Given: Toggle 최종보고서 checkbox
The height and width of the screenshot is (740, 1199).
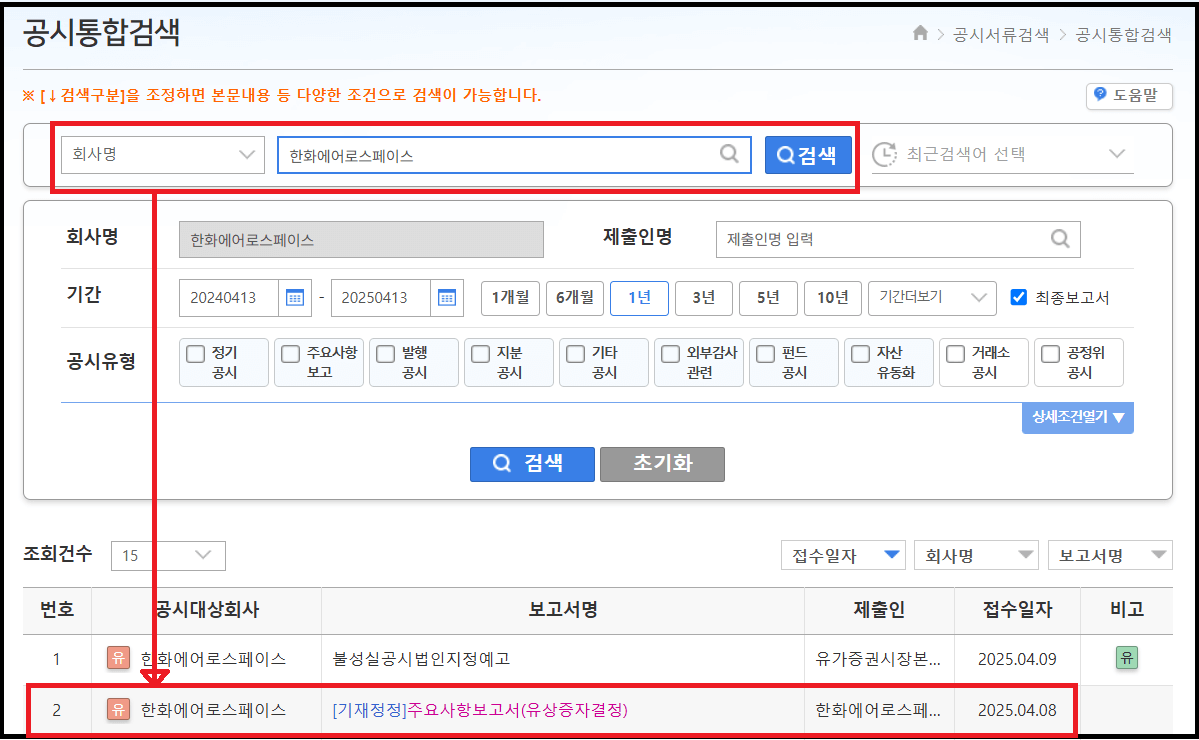Looking at the screenshot, I should pyautogui.click(x=1019, y=297).
